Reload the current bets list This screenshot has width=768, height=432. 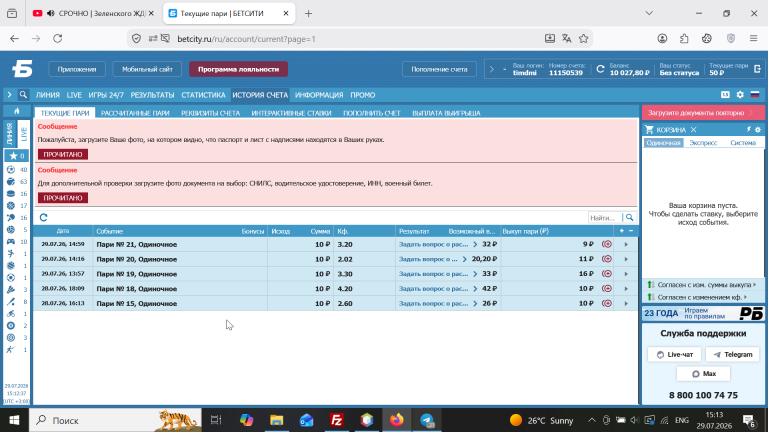(x=44, y=217)
